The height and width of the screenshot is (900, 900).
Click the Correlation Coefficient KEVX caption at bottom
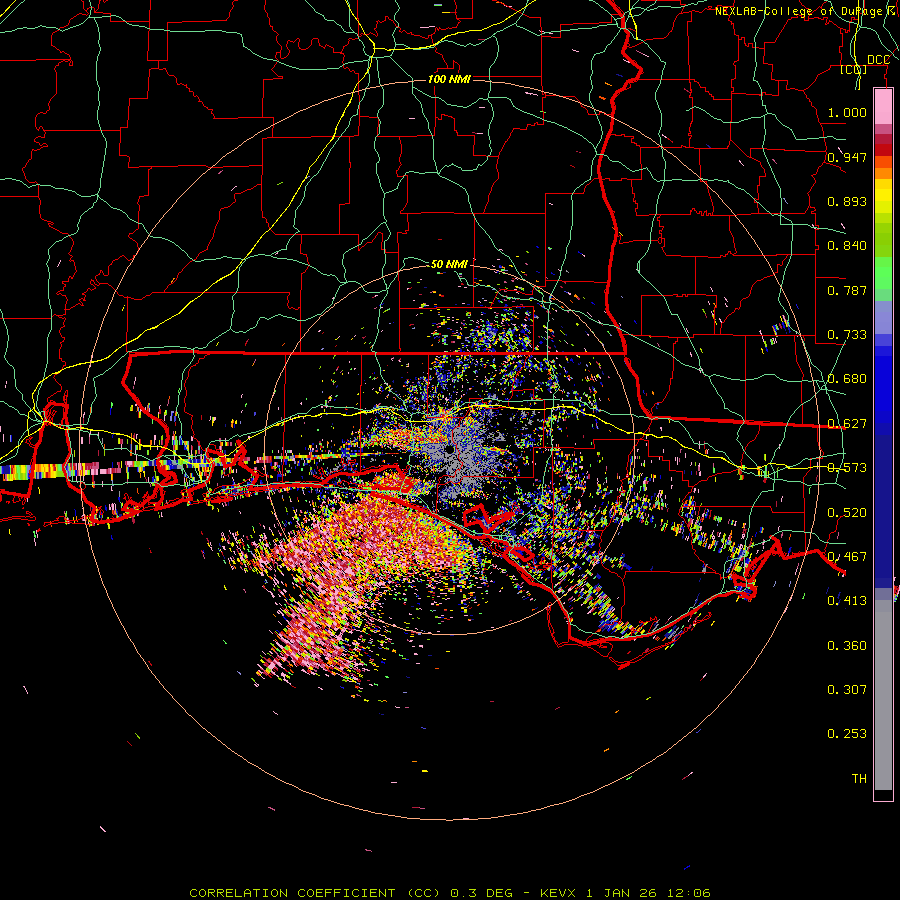pyautogui.click(x=449, y=893)
